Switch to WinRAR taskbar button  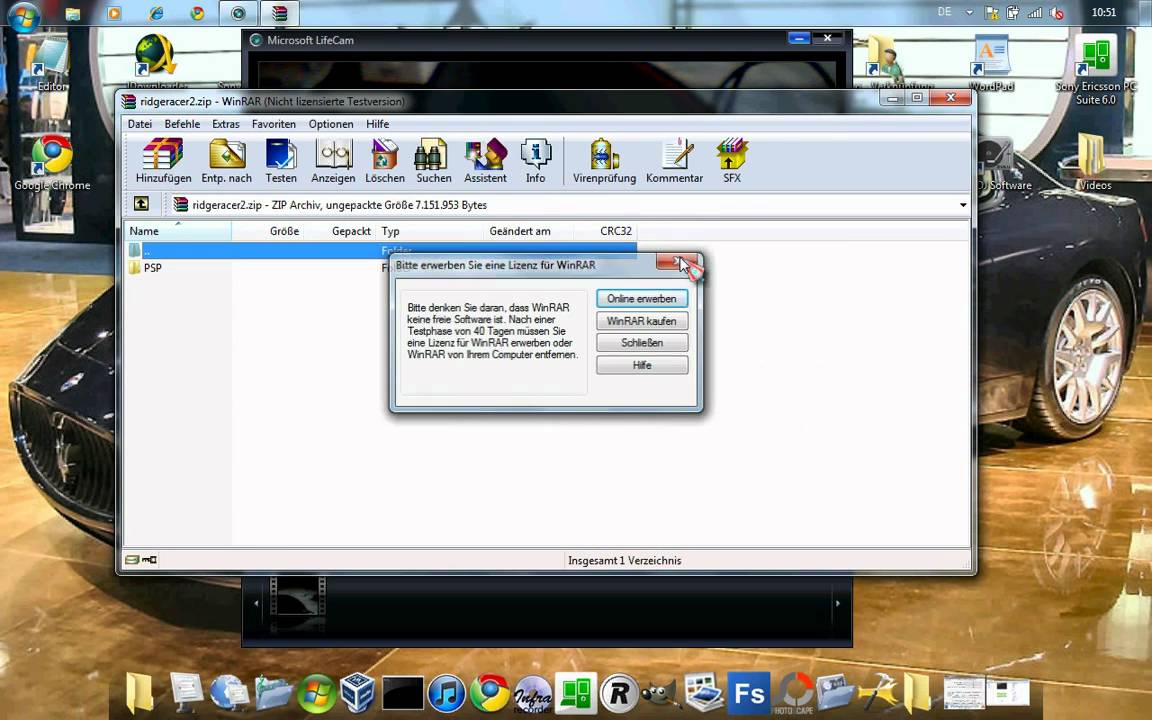(280, 13)
